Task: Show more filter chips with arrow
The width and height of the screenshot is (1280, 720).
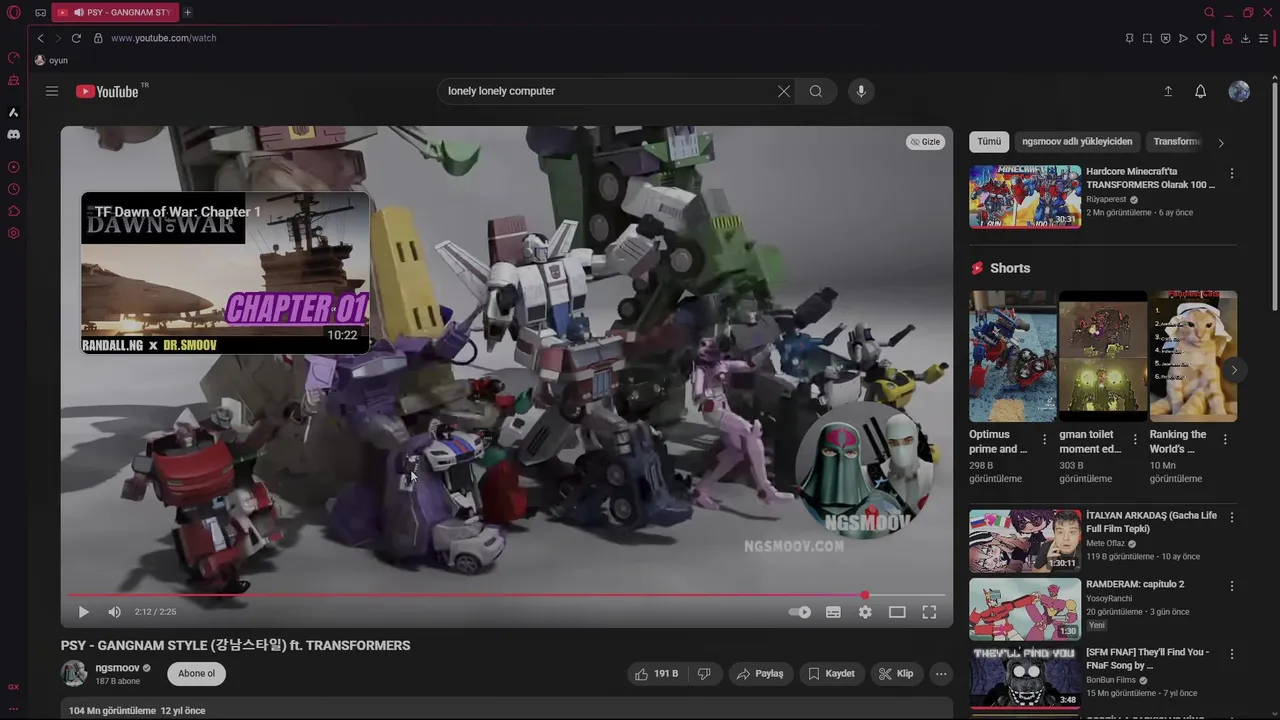Action: 1221,142
